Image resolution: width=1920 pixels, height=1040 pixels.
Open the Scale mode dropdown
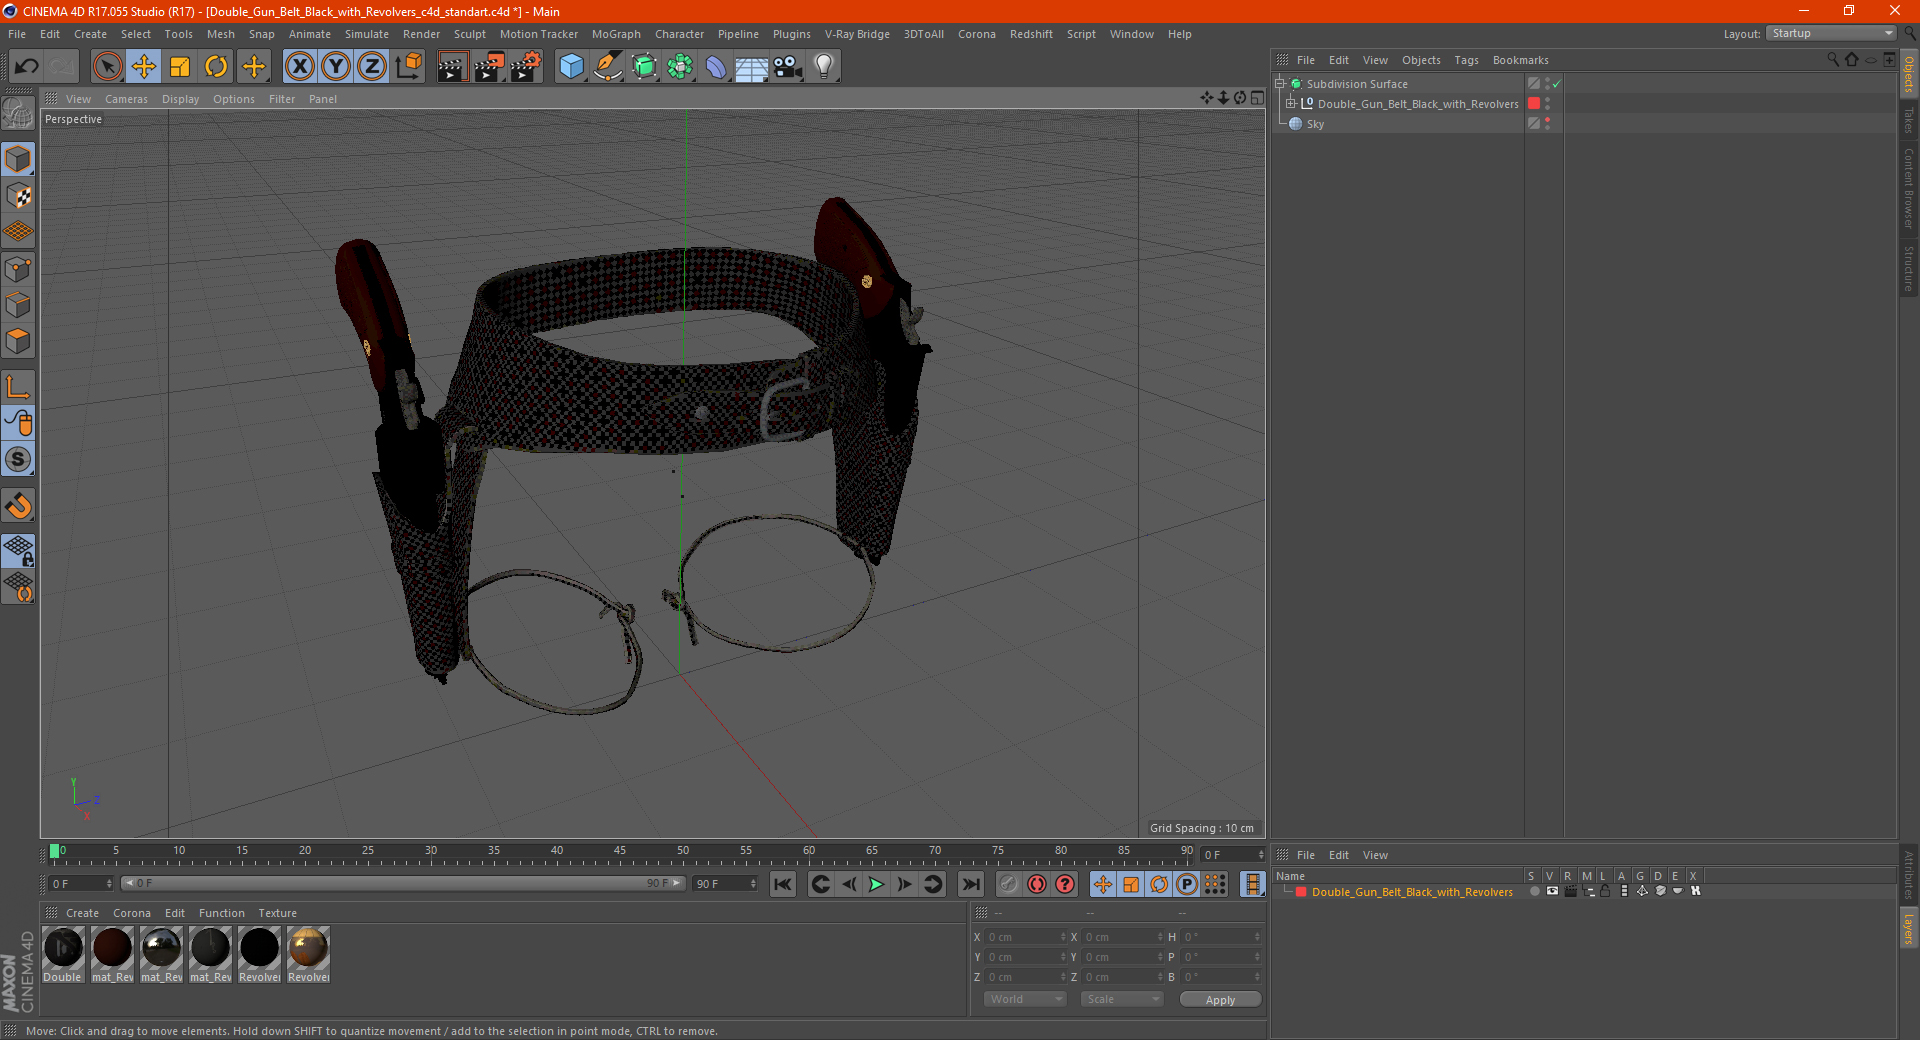(1122, 999)
